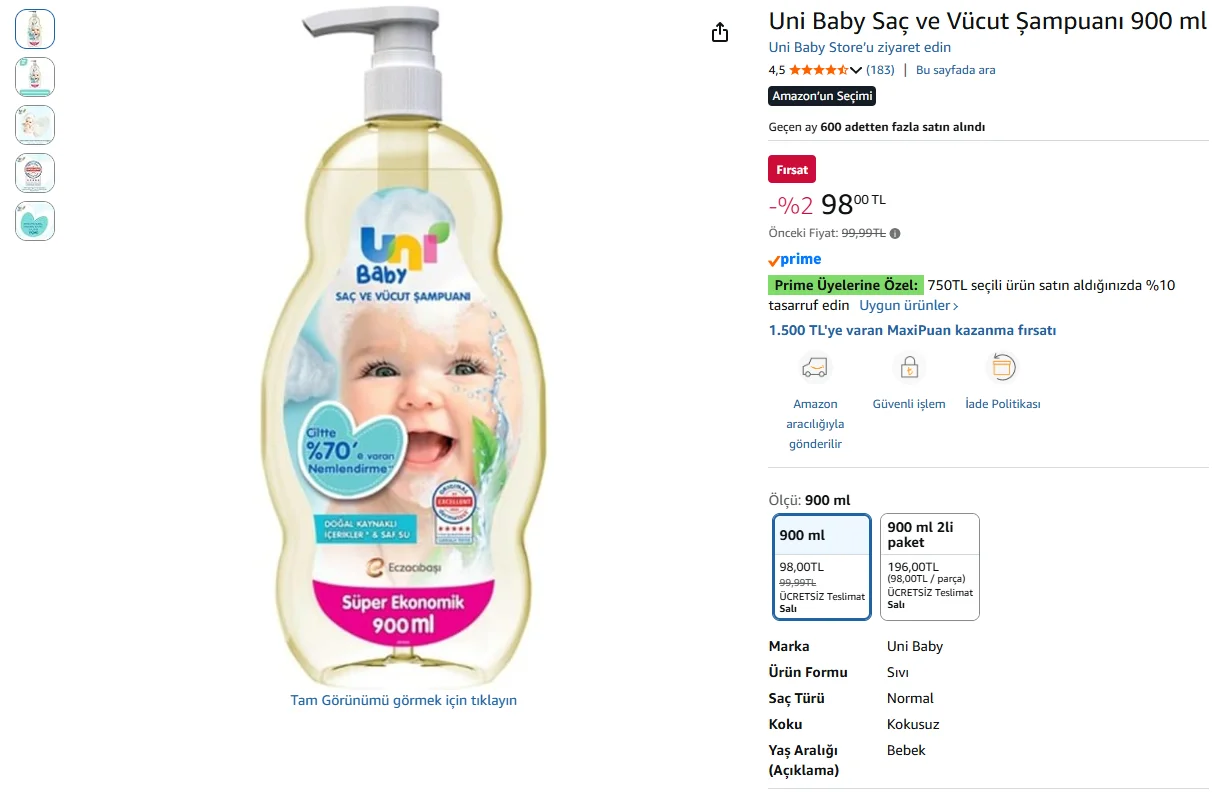Image resolution: width=1227 pixels, height=793 pixels.
Task: Select the 900 ml 2li paket option
Action: click(930, 567)
